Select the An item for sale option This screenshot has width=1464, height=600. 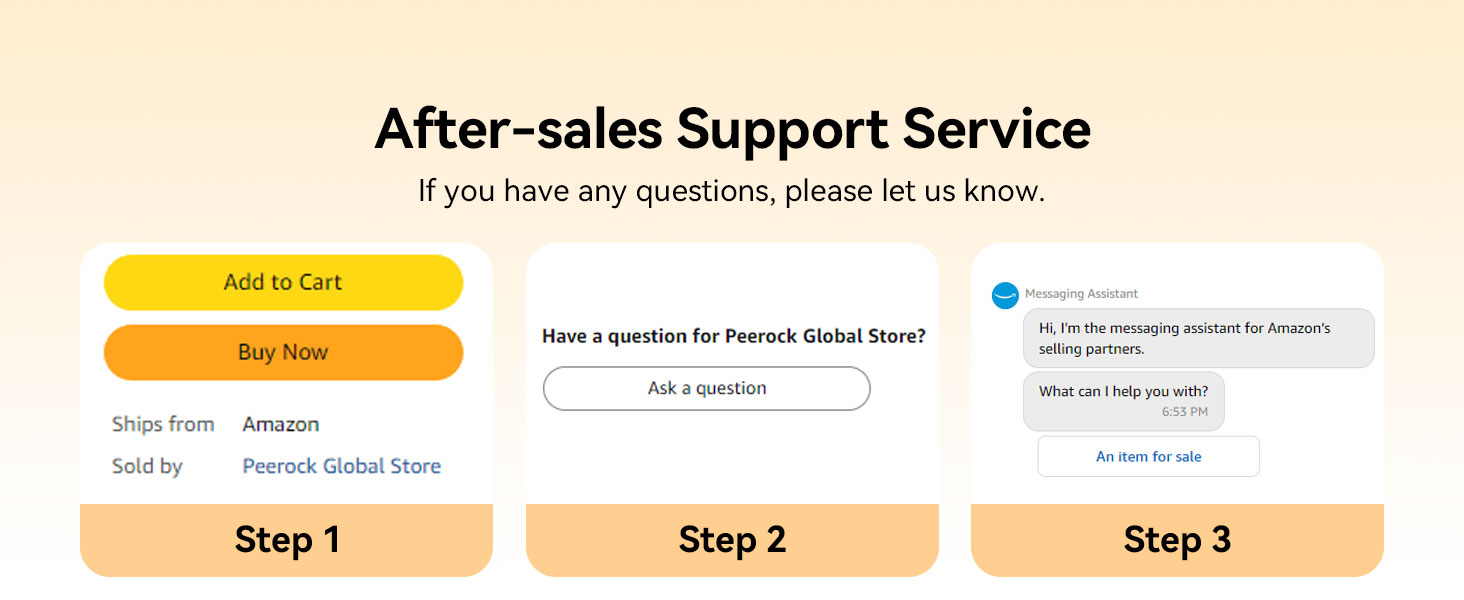pyautogui.click(x=1148, y=456)
